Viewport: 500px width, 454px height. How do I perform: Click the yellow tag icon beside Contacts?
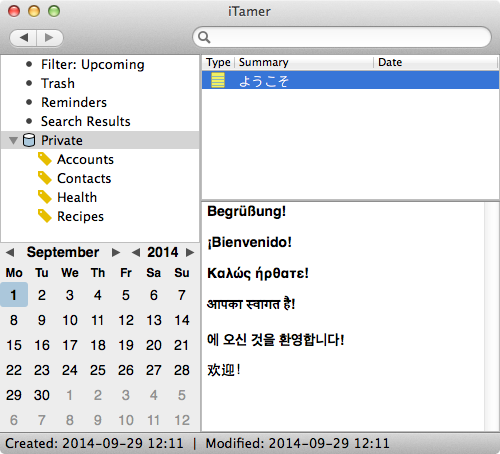point(45,178)
